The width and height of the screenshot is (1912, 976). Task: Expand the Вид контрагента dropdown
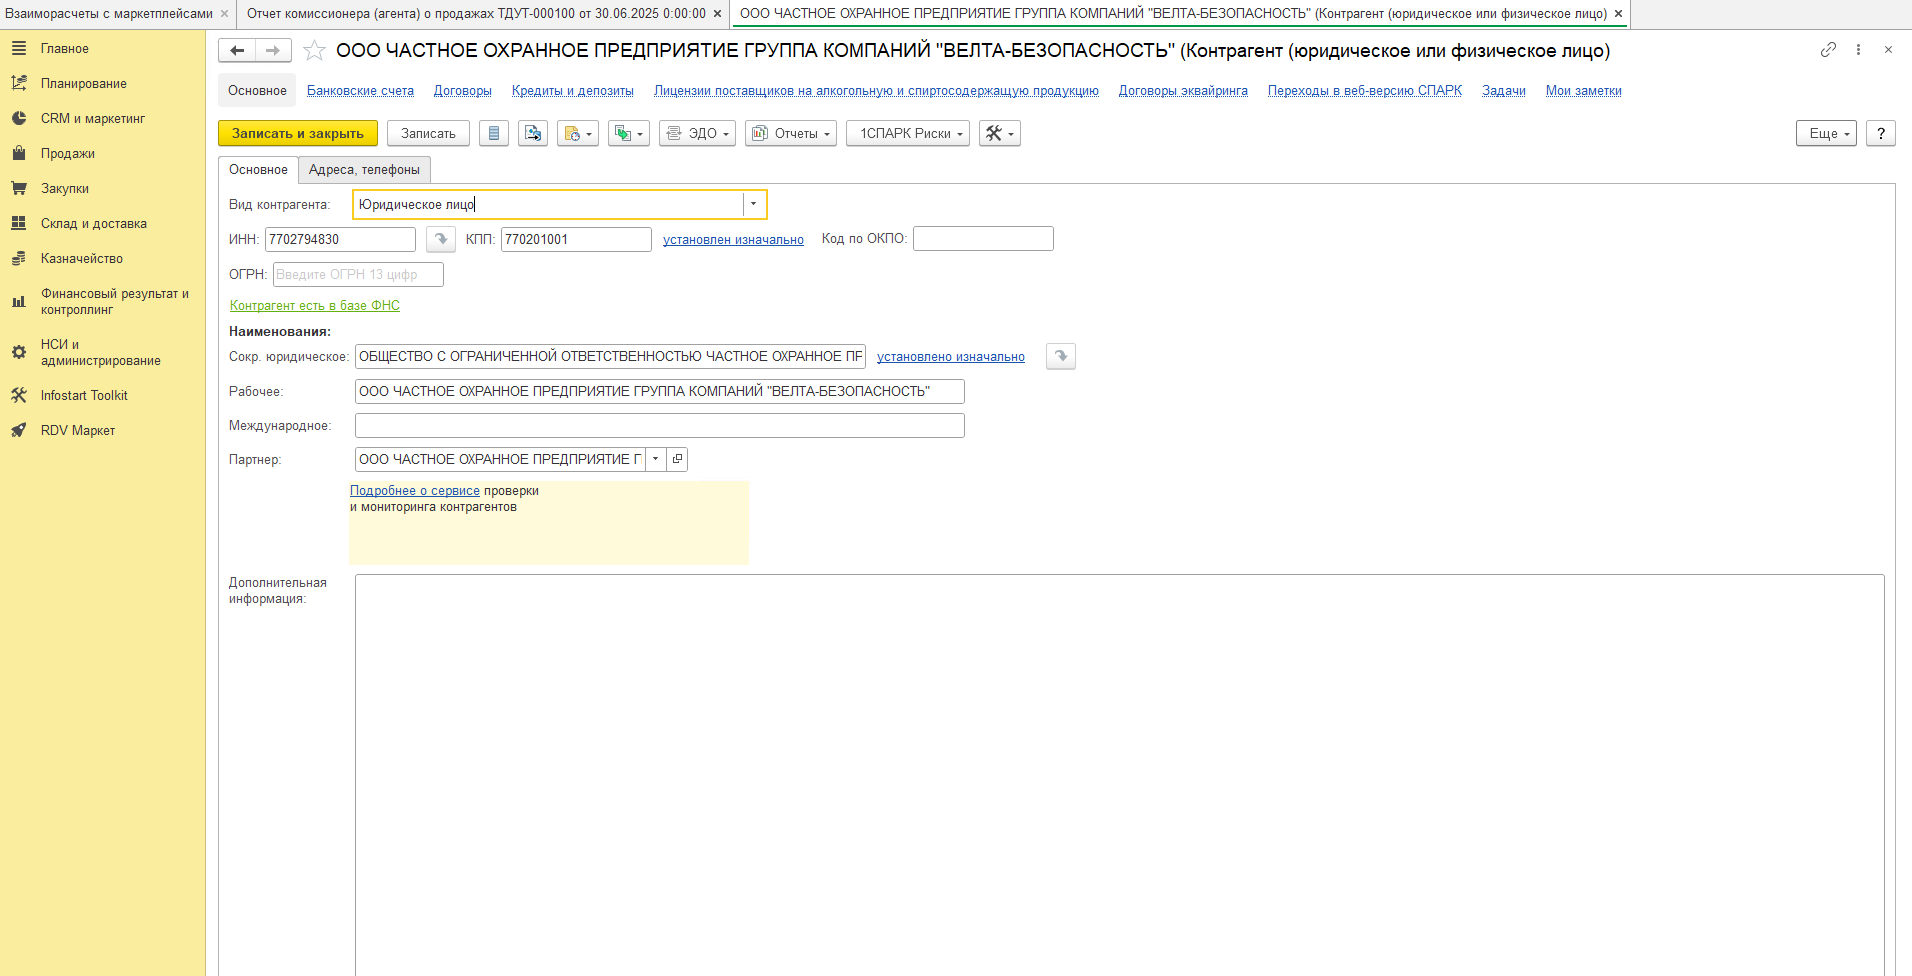coord(754,204)
